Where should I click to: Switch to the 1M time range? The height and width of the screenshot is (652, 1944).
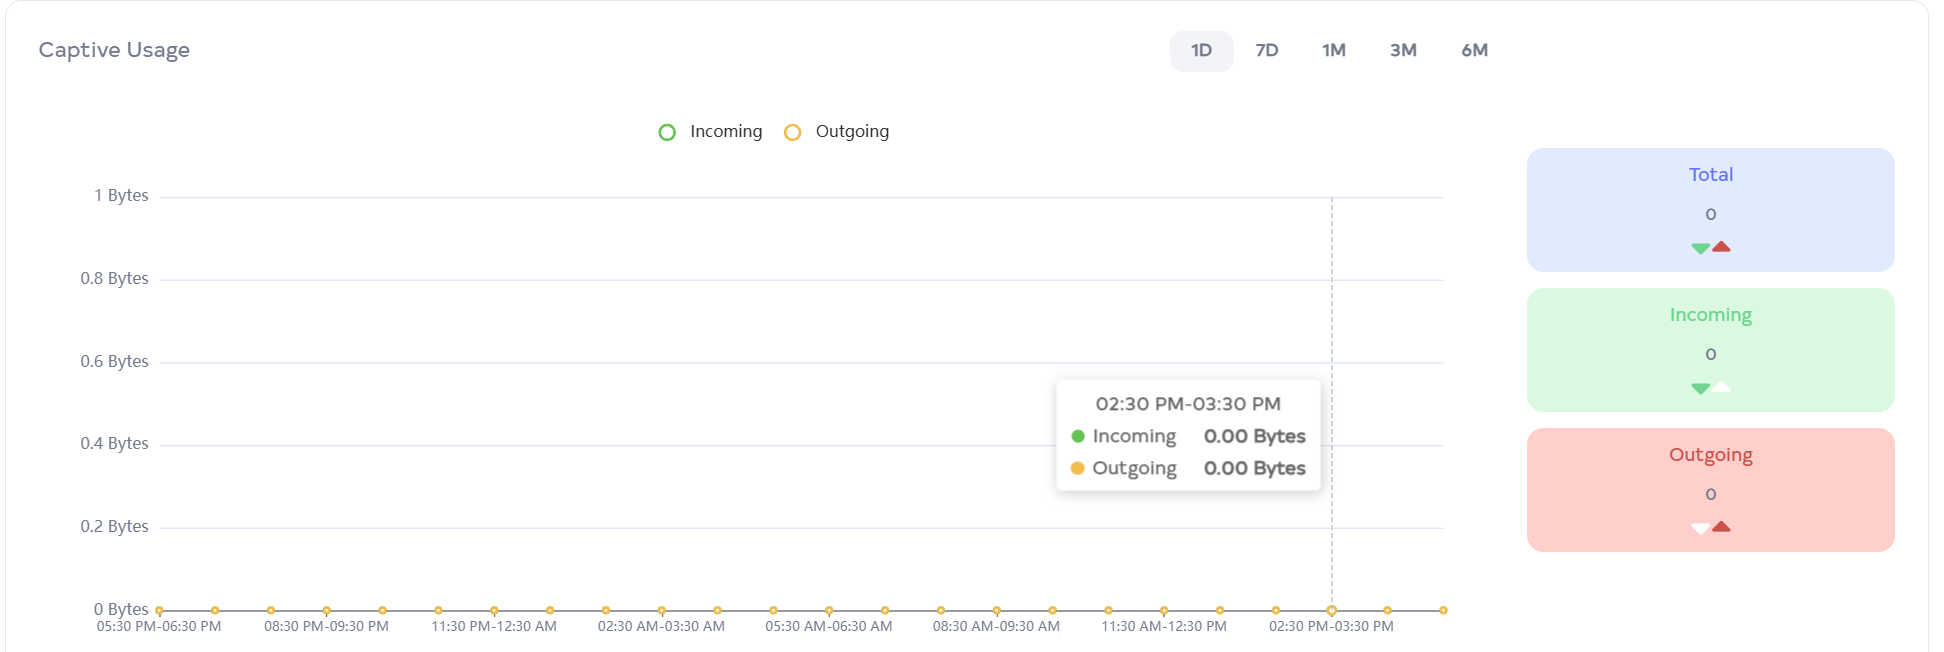pos(1333,51)
